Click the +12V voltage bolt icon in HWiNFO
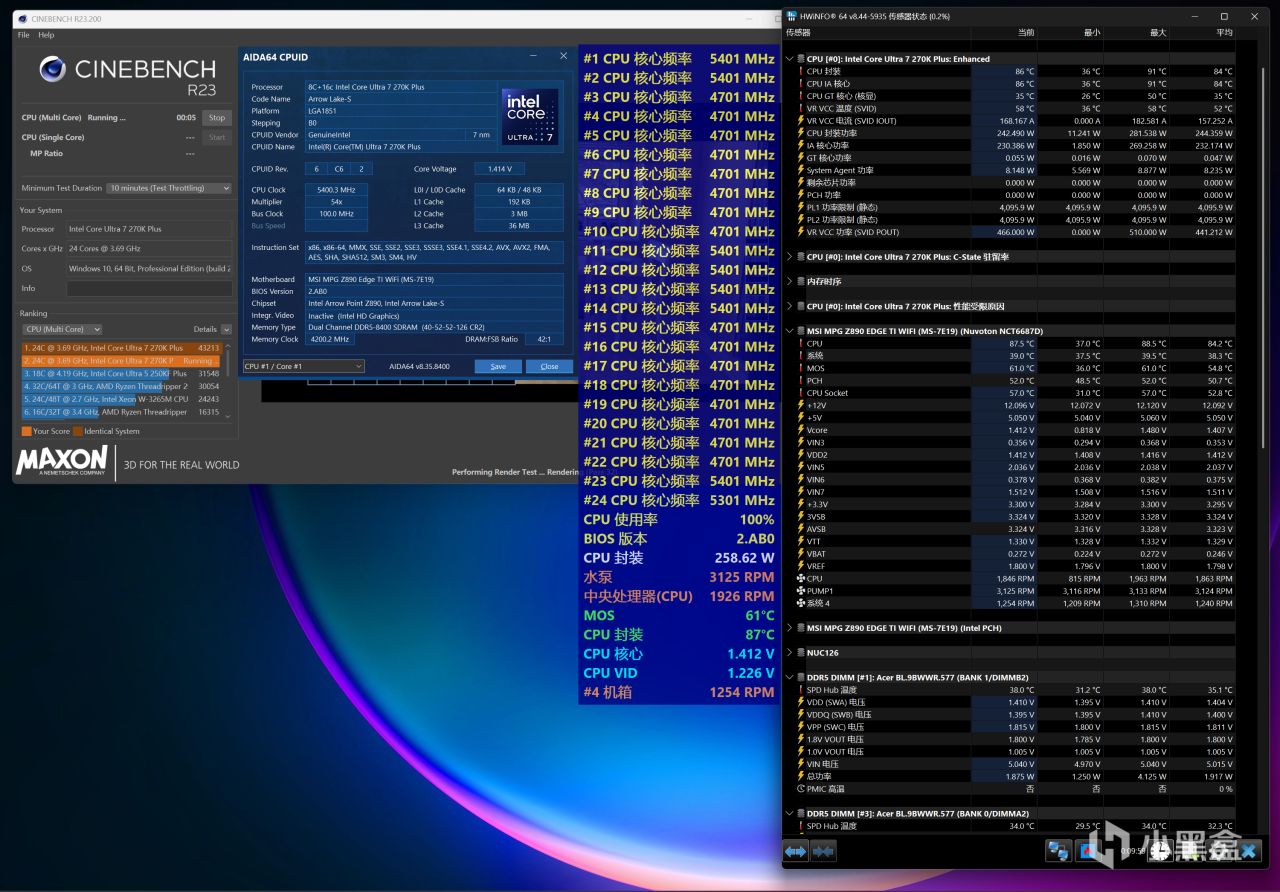The image size is (1280, 892). (800, 405)
